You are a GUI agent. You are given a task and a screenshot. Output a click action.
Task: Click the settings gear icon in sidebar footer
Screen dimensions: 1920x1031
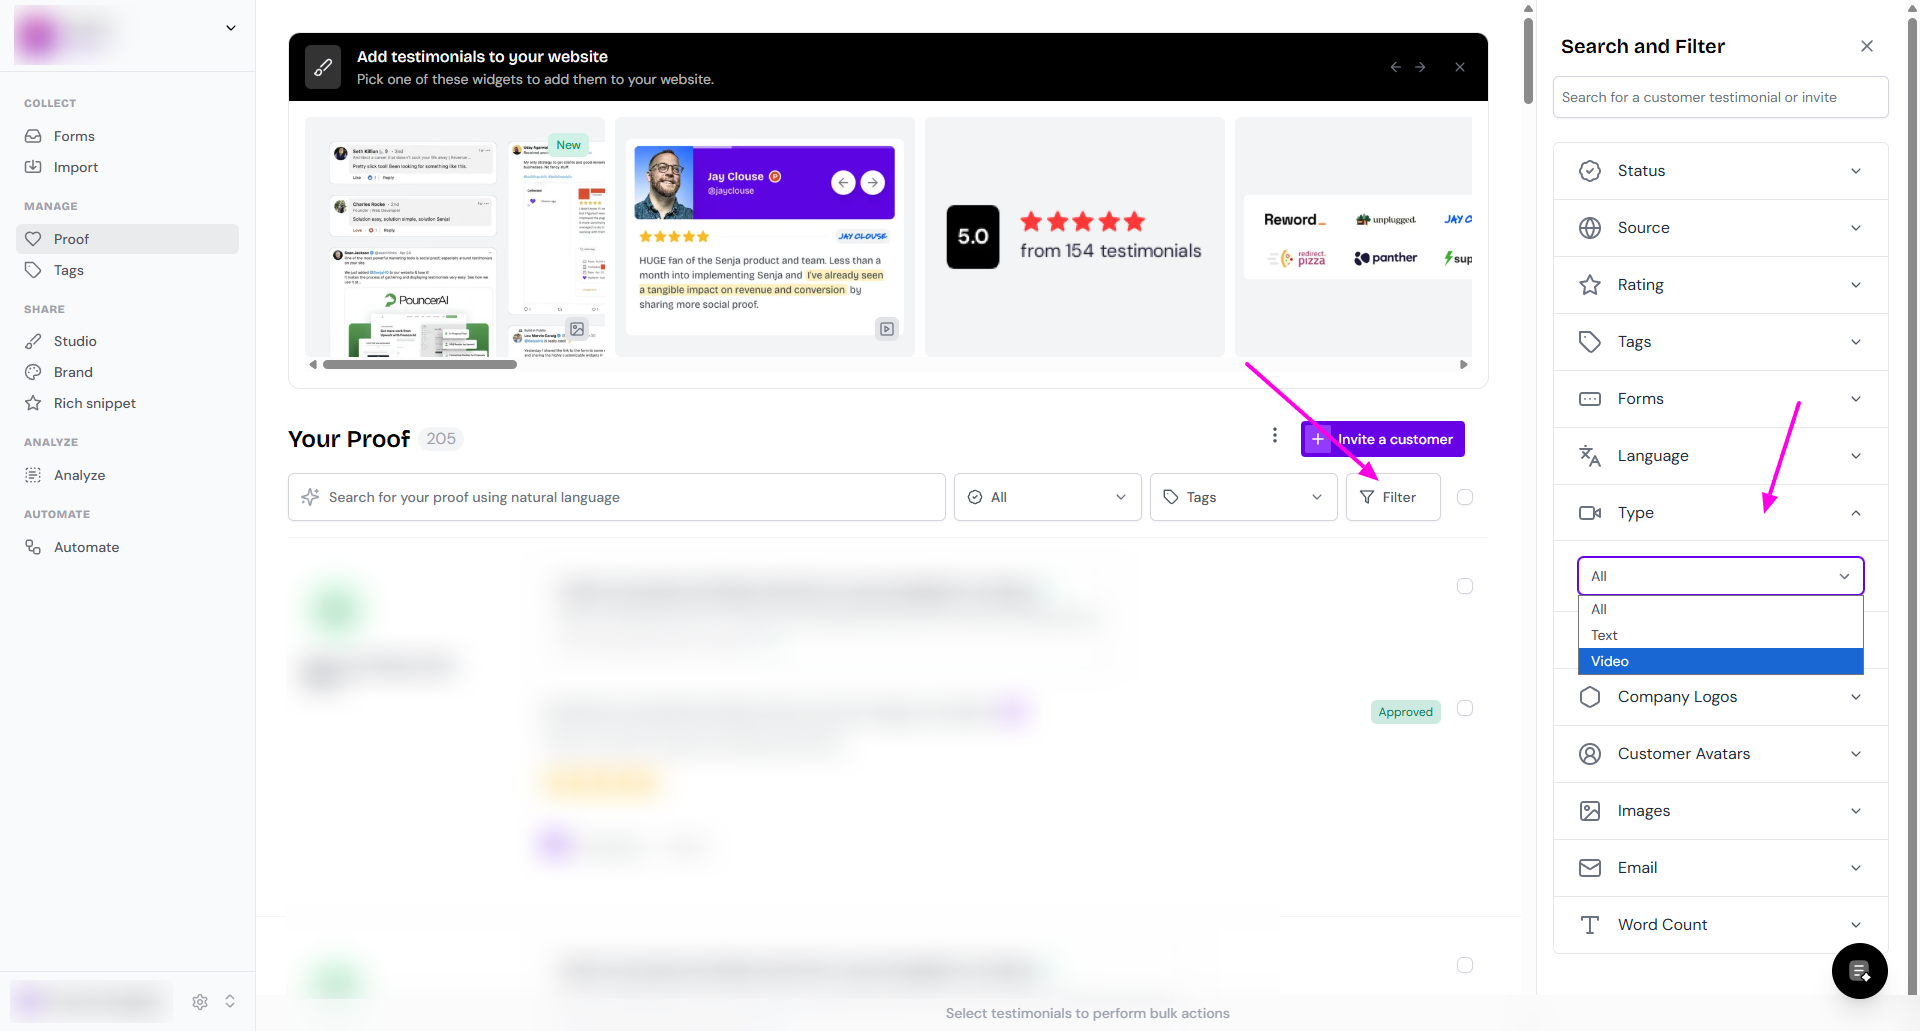tap(200, 1001)
